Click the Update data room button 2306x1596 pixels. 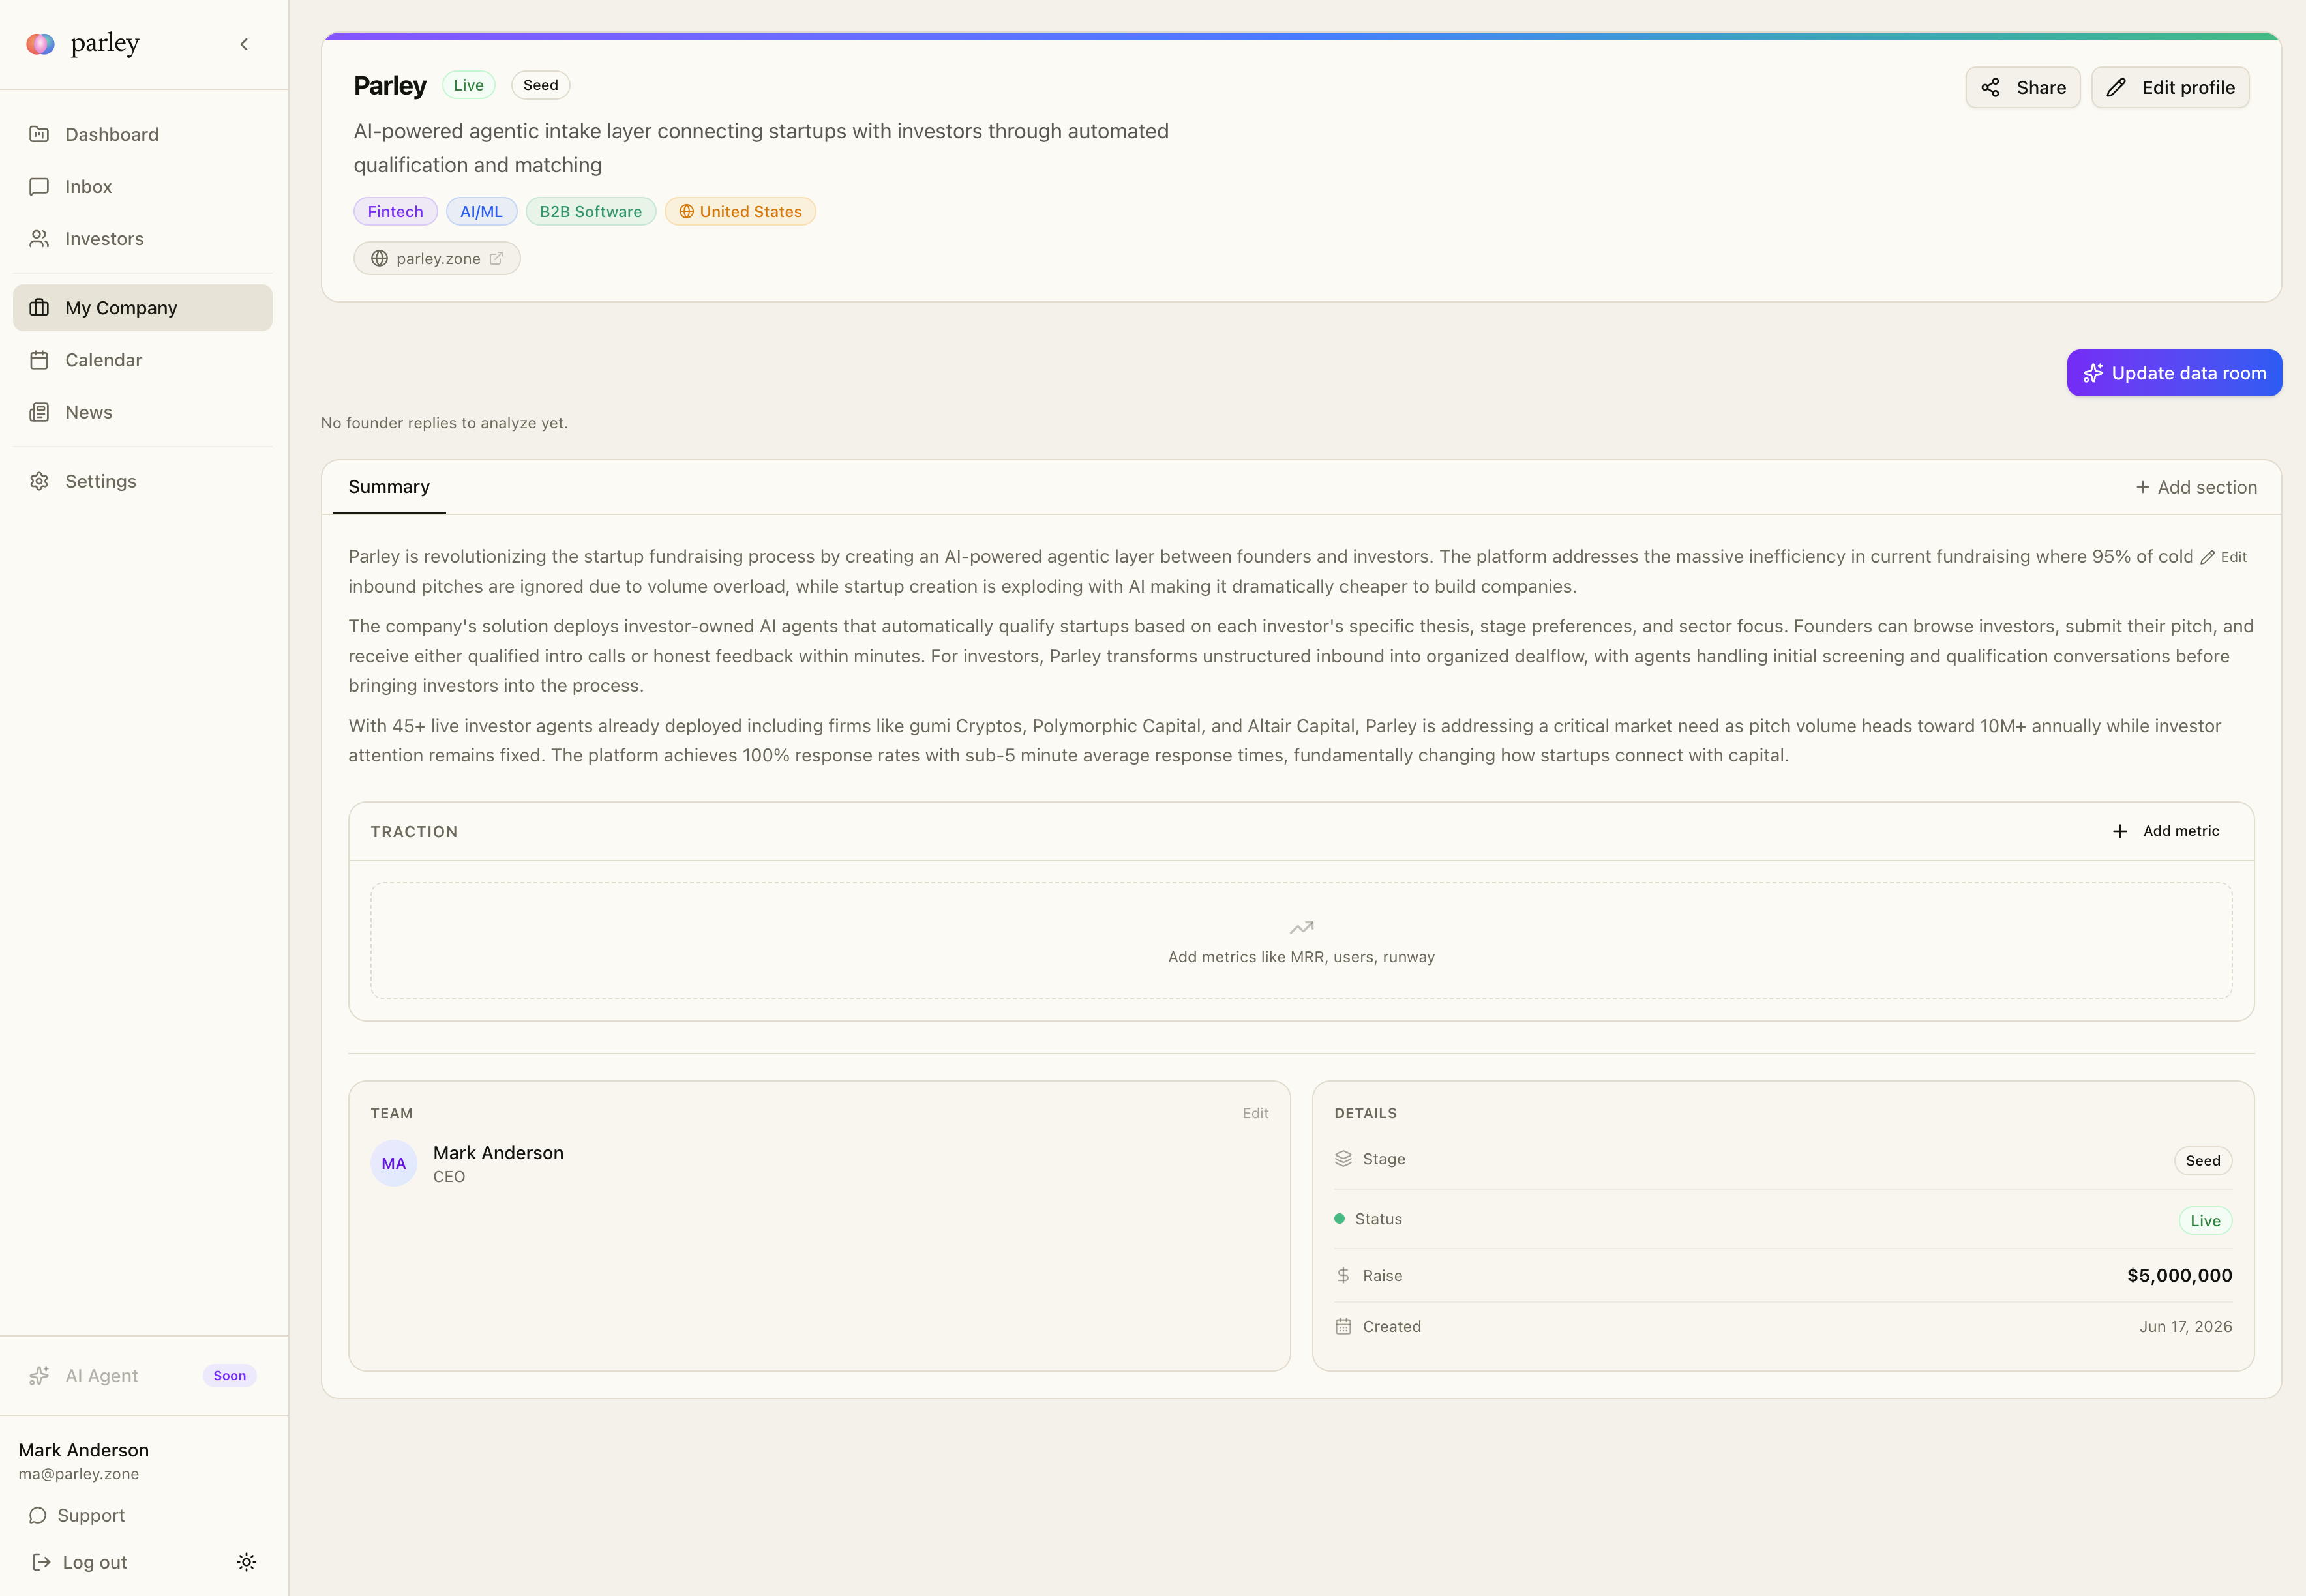tap(2174, 373)
